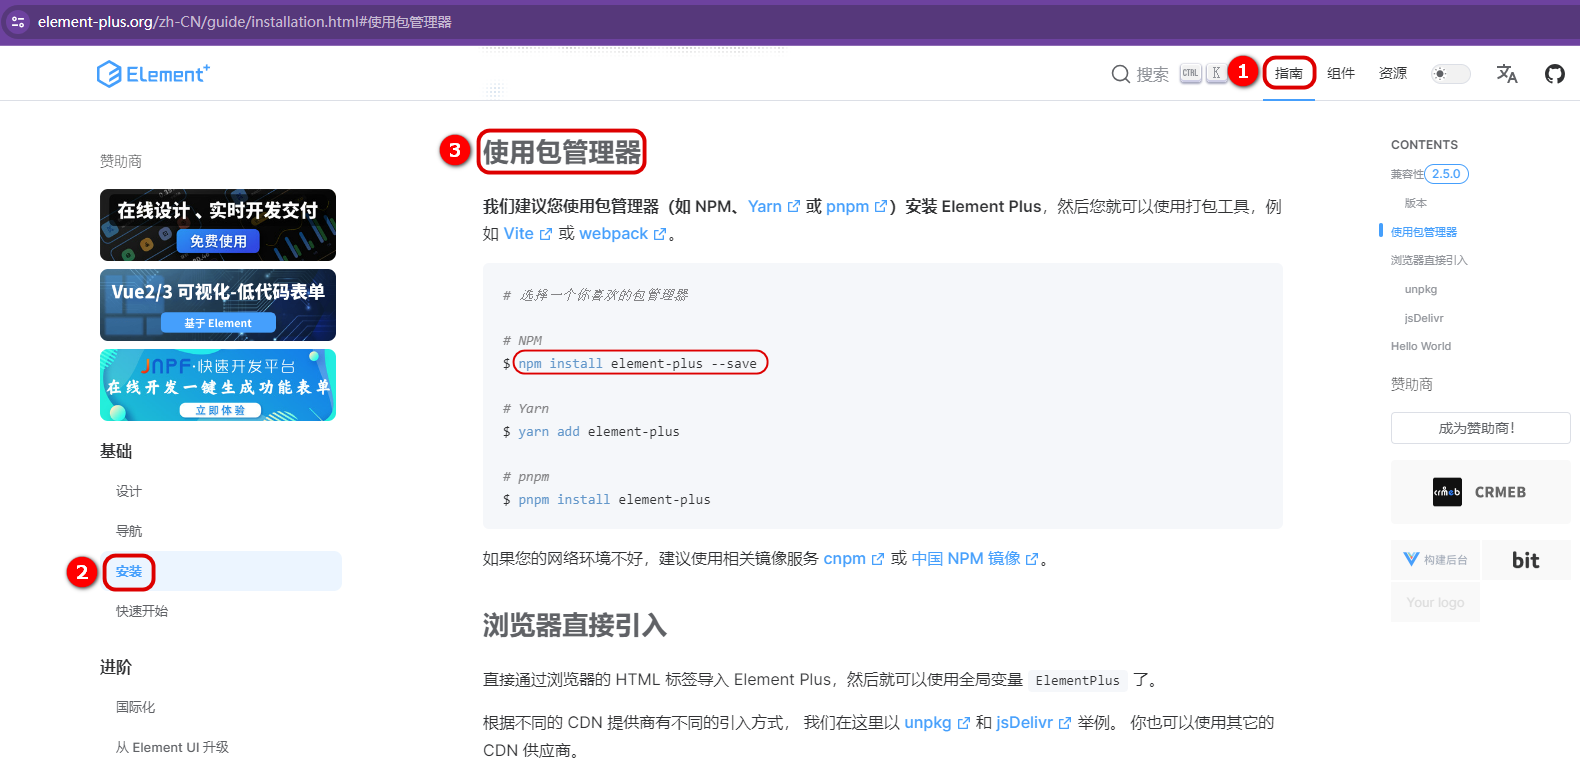Click the npm install element-plus command

point(638,363)
